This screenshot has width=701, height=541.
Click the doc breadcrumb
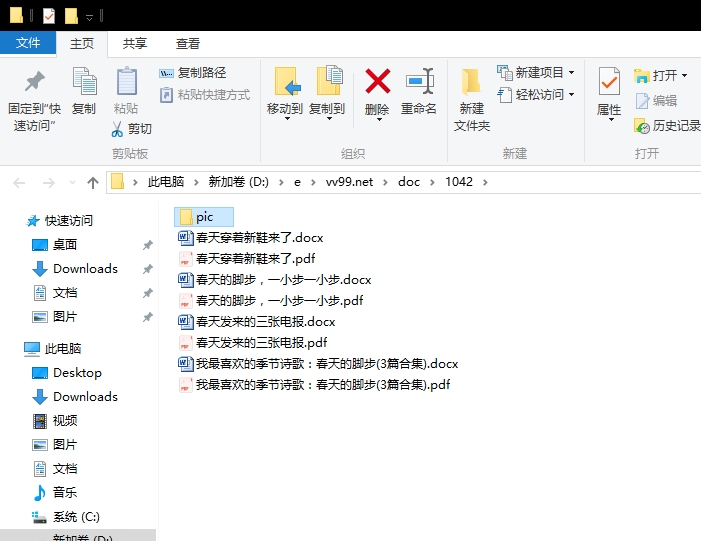[x=409, y=182]
